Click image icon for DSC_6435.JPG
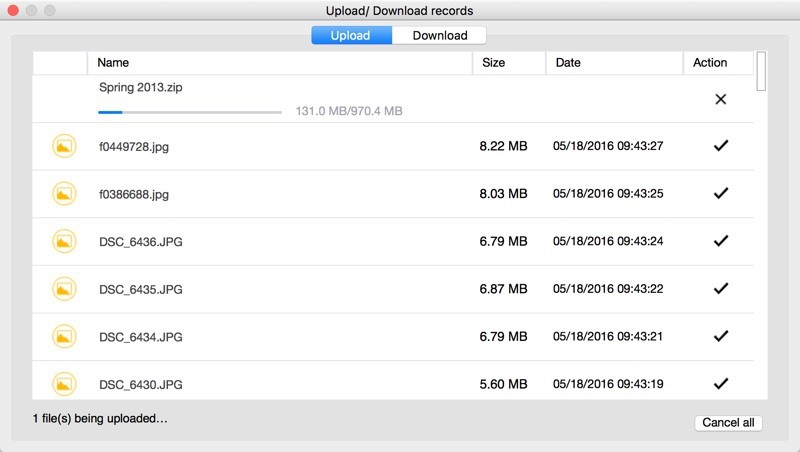 [x=64, y=289]
